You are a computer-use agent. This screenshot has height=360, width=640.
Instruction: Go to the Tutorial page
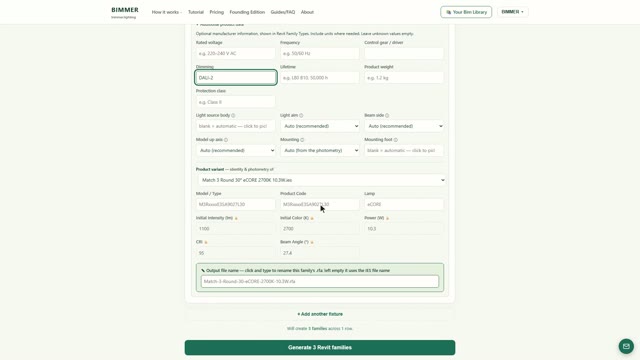click(196, 12)
